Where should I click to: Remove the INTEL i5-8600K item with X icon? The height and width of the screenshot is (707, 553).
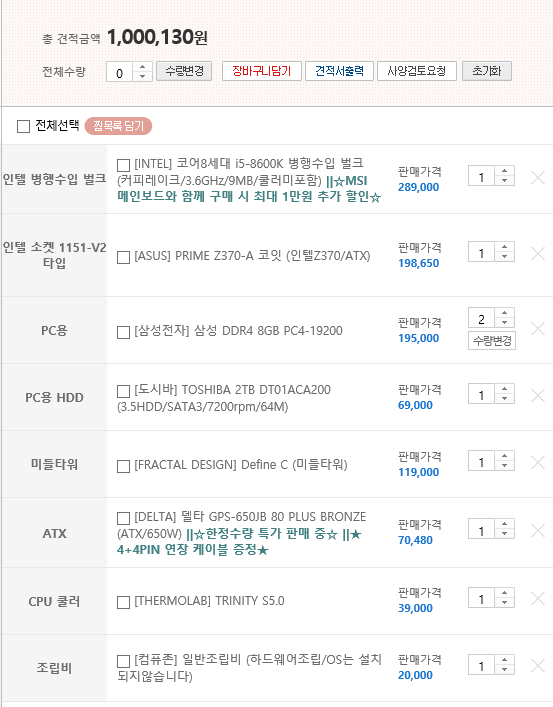tap(538, 178)
